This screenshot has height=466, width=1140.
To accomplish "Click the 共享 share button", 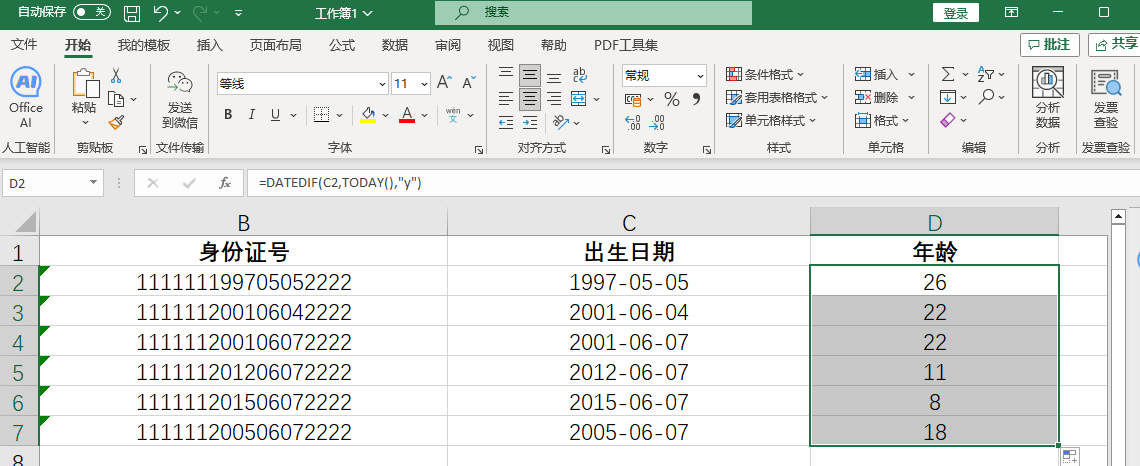I will 1116,44.
